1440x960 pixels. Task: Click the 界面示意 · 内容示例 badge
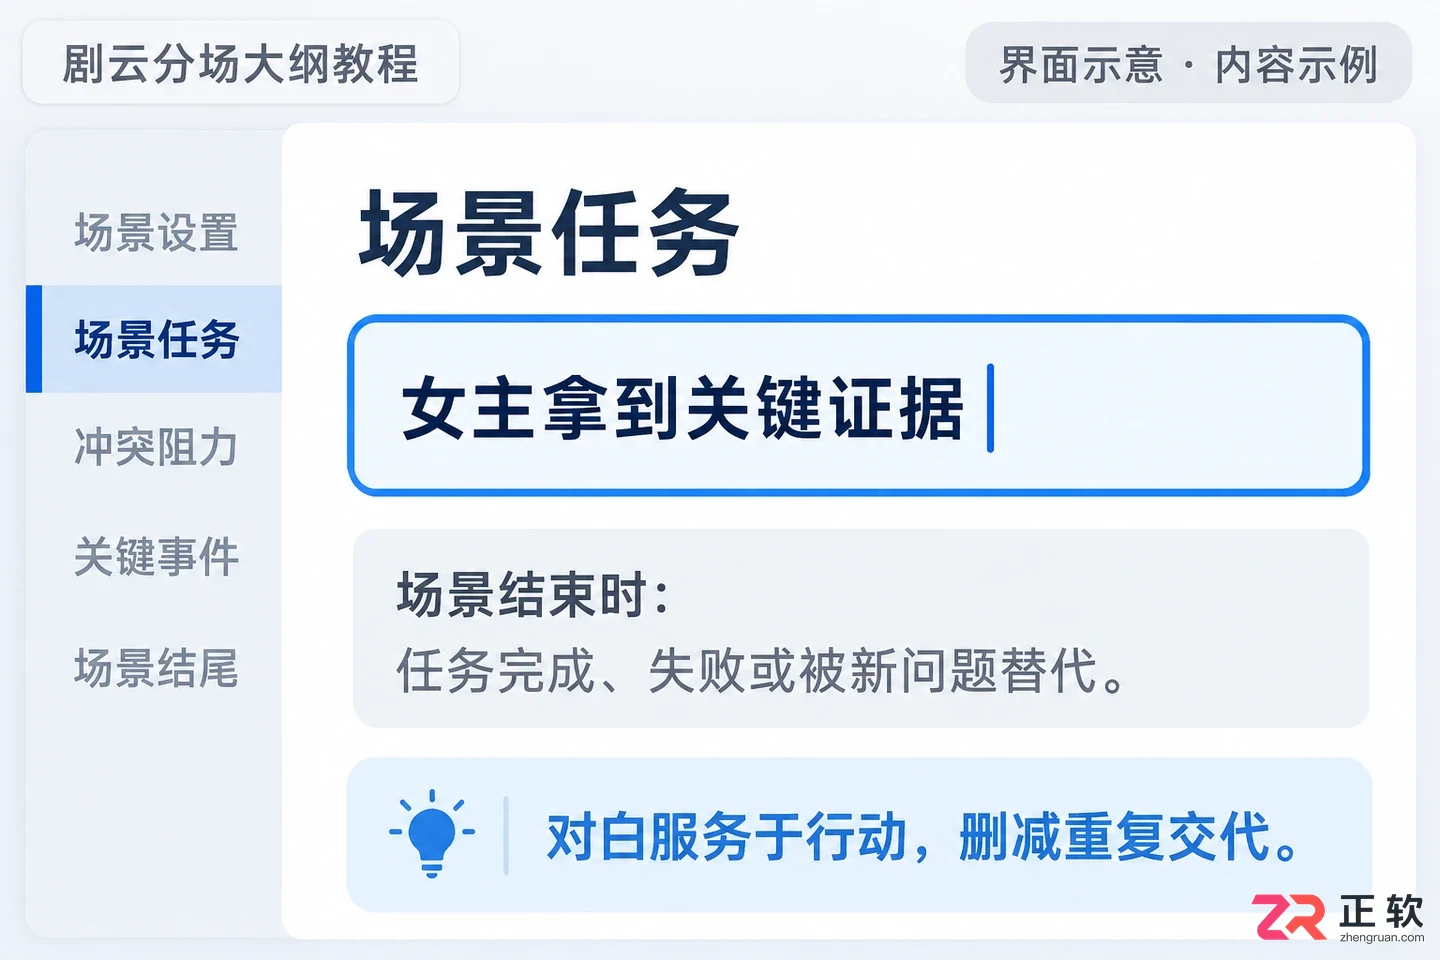click(x=1188, y=64)
